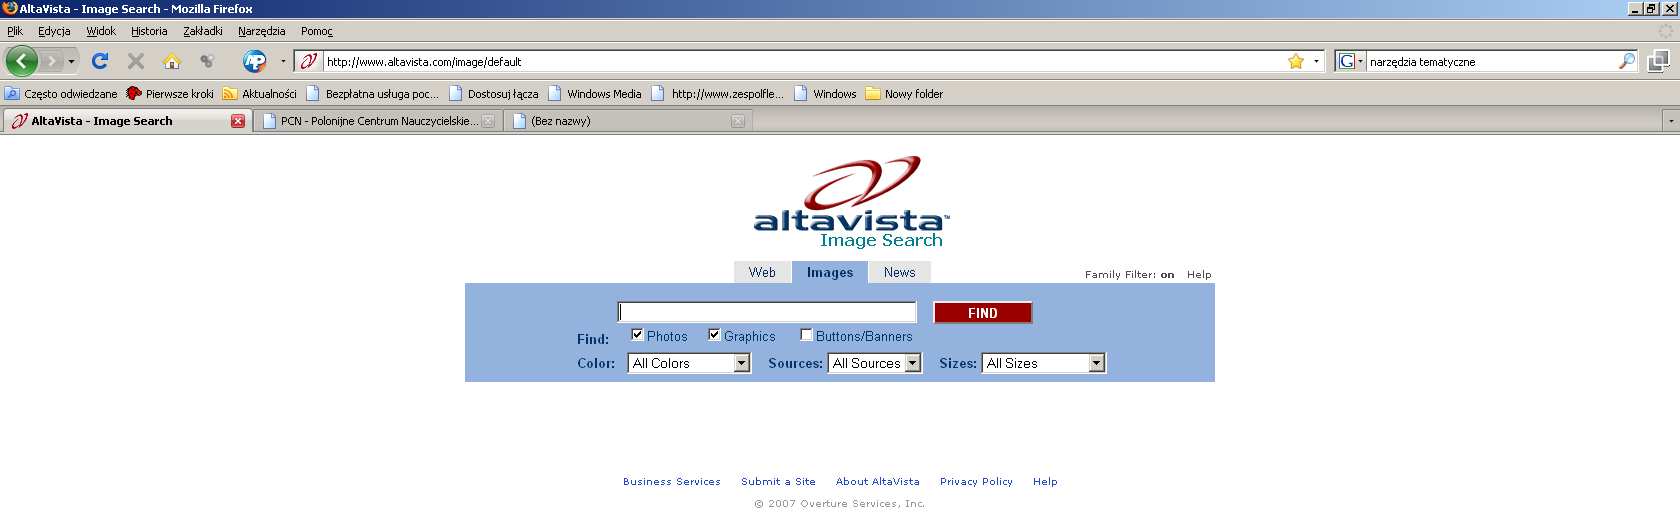
Task: Open the Google search engine selector
Action: (1351, 61)
